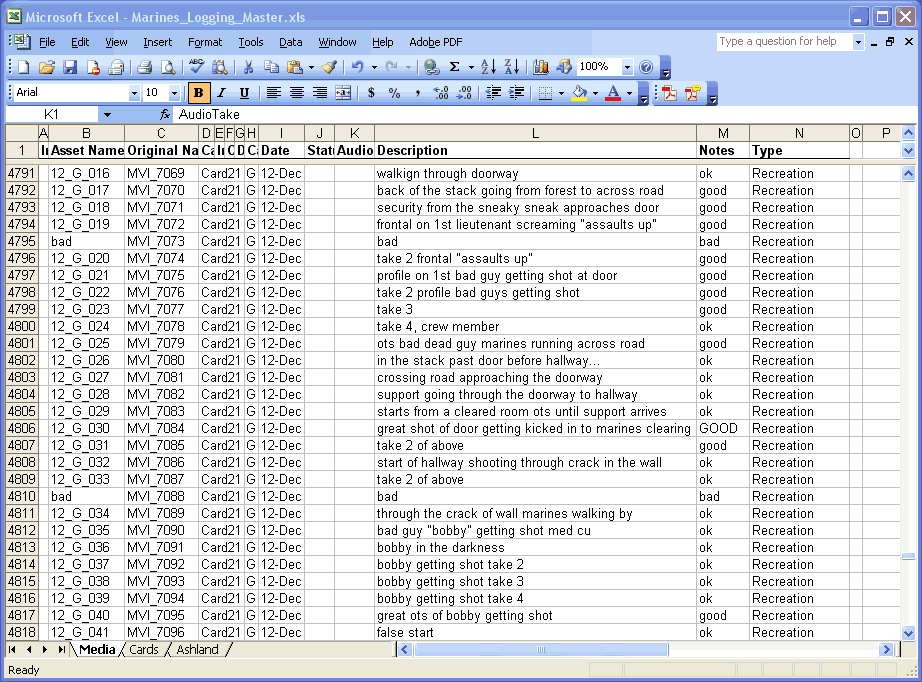This screenshot has width=922, height=682.
Task: Select the Format Painter brush
Action: click(x=329, y=67)
